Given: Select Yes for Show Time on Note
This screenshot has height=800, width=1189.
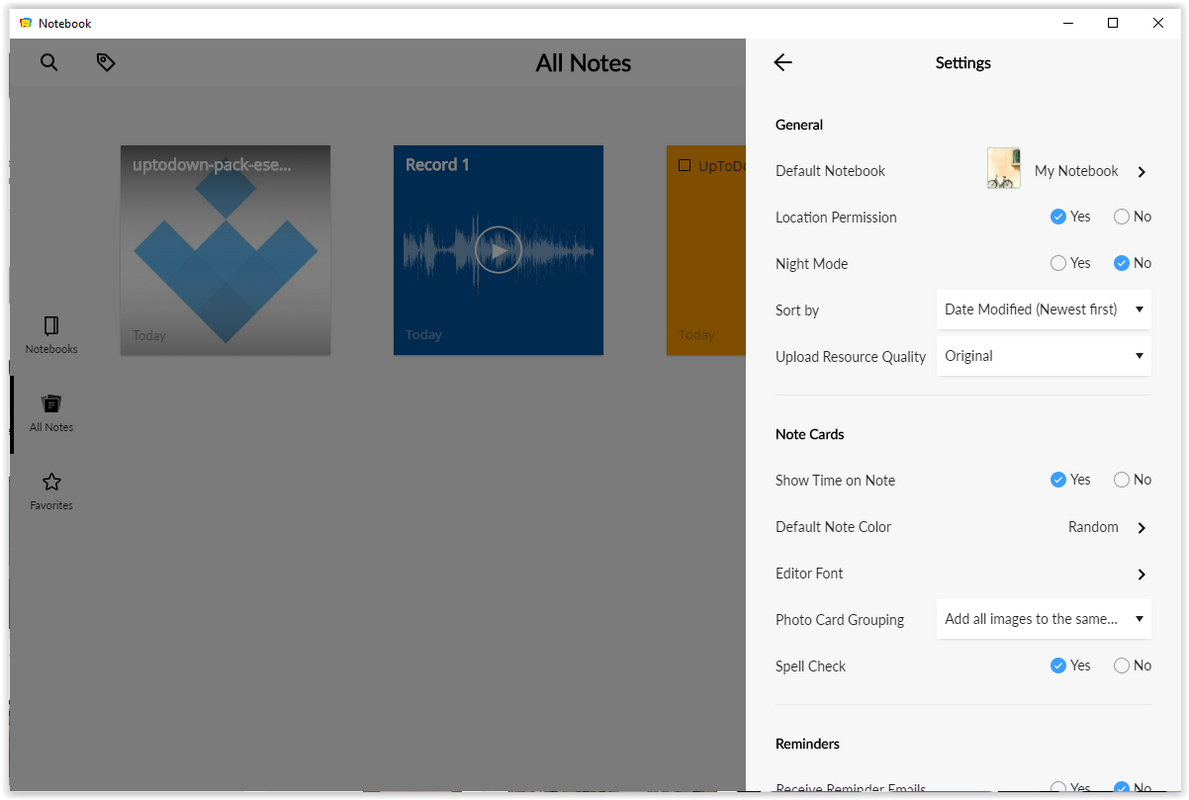Looking at the screenshot, I should click(x=1058, y=479).
